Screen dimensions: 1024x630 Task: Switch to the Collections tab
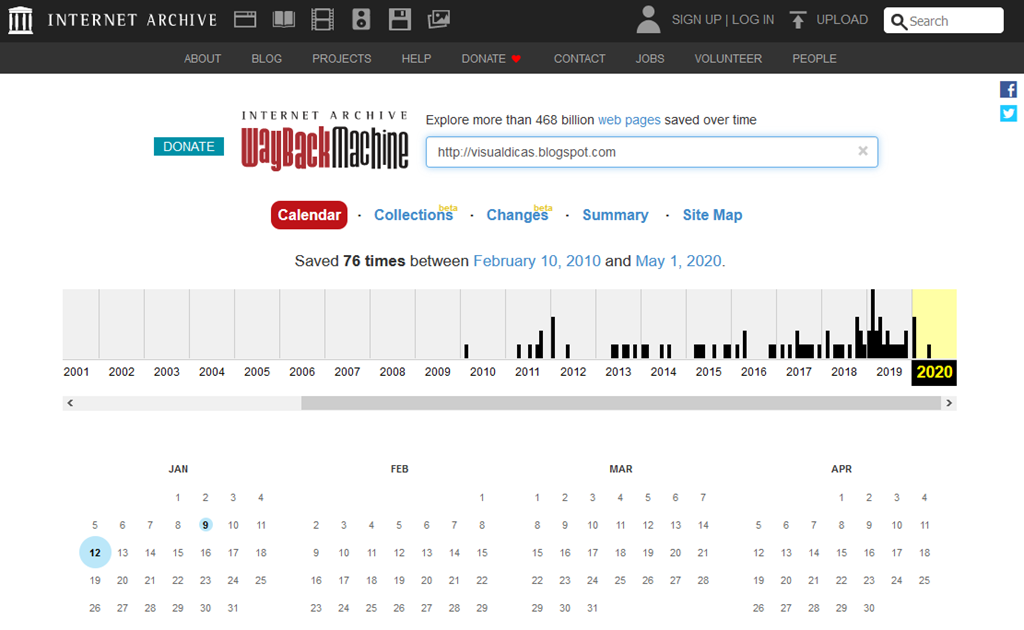413,215
